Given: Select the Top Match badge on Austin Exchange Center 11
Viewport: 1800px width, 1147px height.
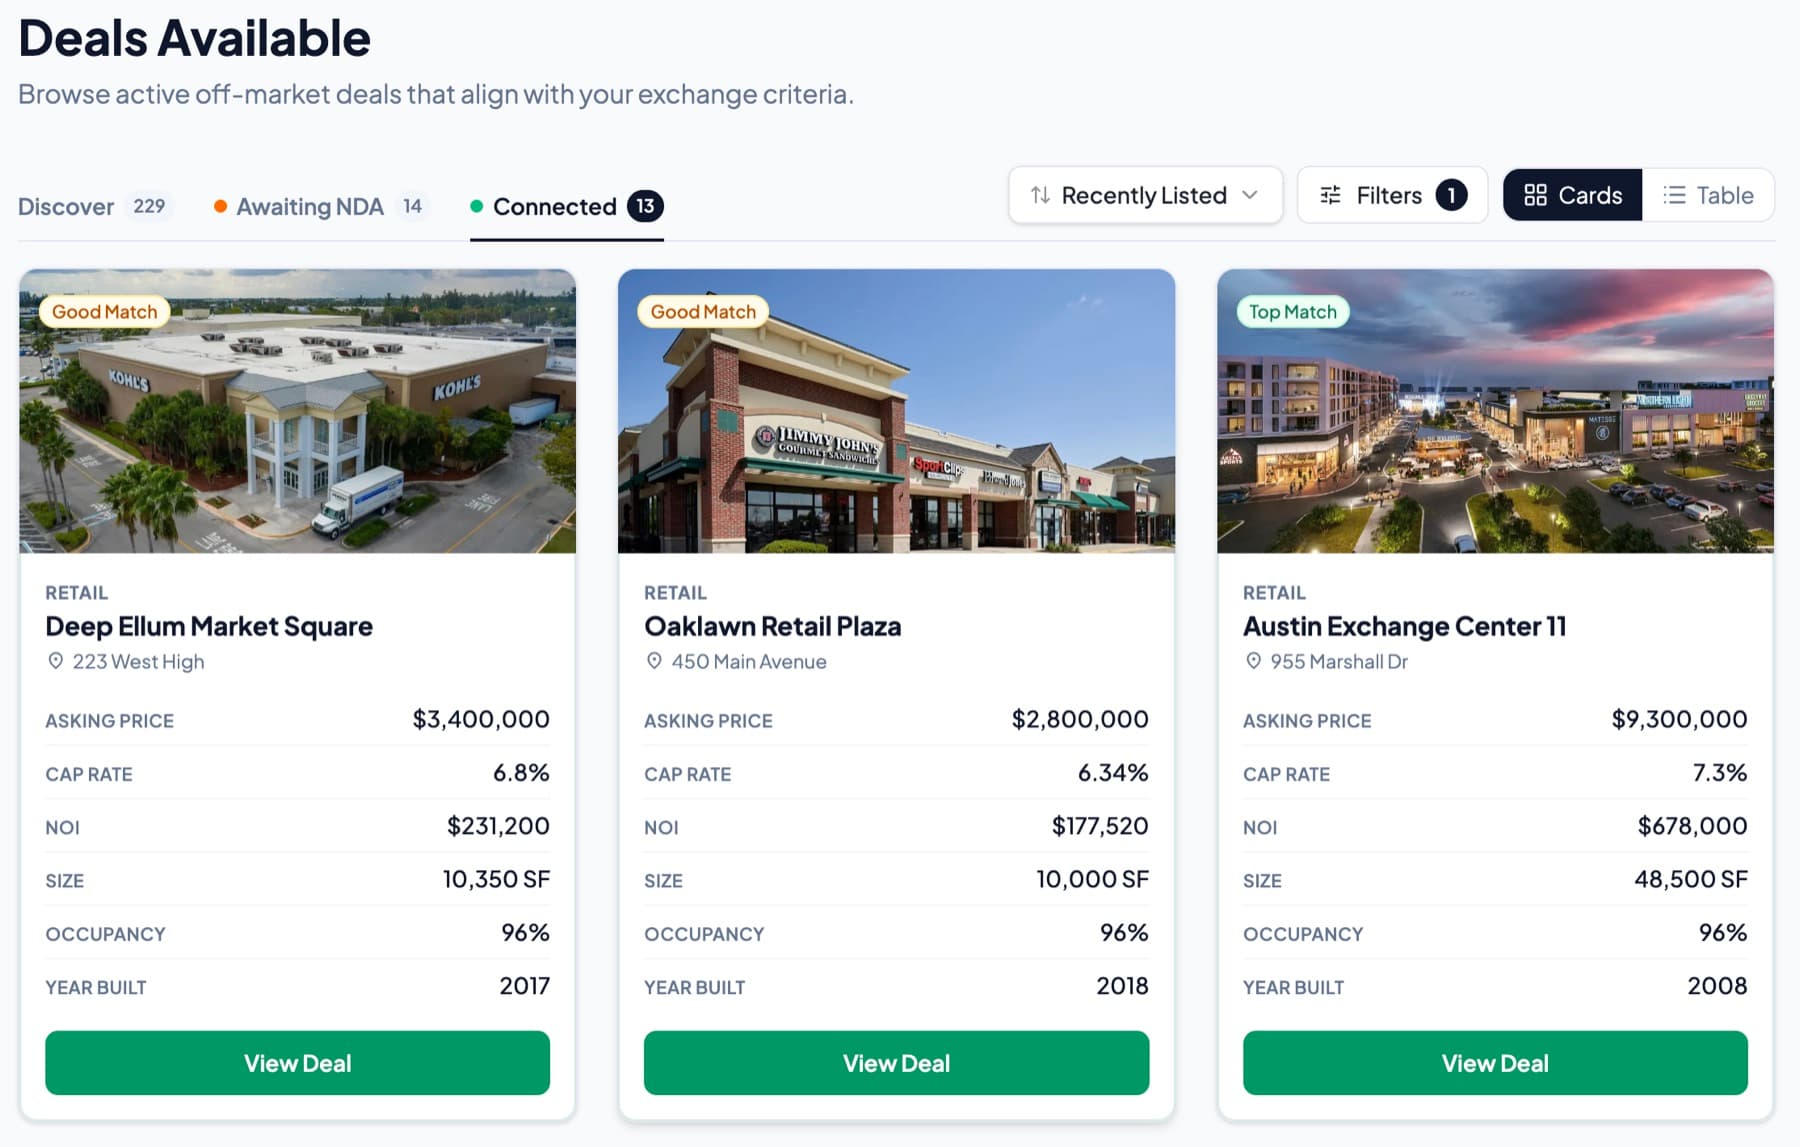Looking at the screenshot, I should click(1292, 311).
